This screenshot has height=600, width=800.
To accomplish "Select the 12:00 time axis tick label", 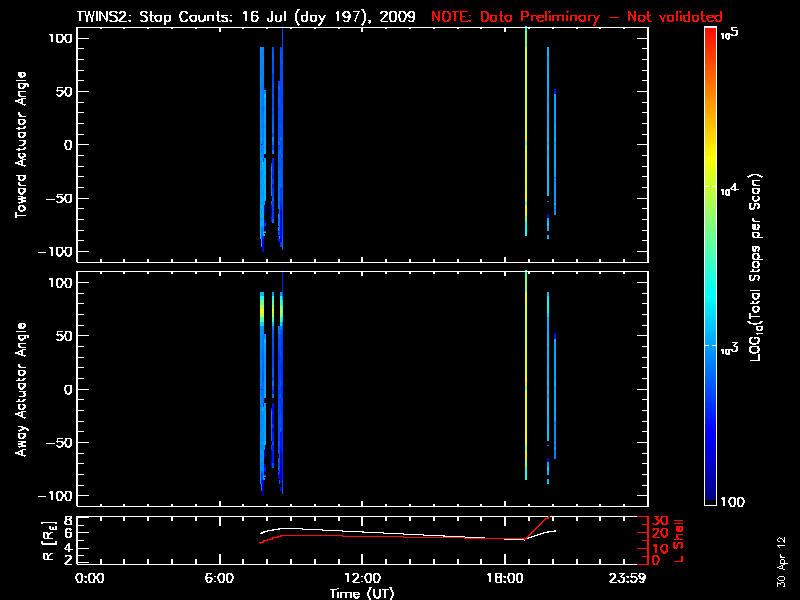I will coord(361,578).
